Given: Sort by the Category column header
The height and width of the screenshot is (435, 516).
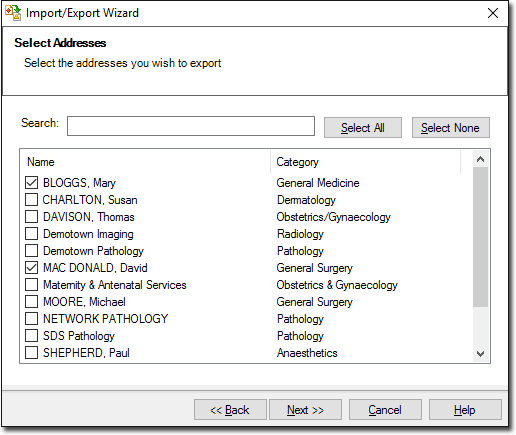Looking at the screenshot, I should coord(366,162).
